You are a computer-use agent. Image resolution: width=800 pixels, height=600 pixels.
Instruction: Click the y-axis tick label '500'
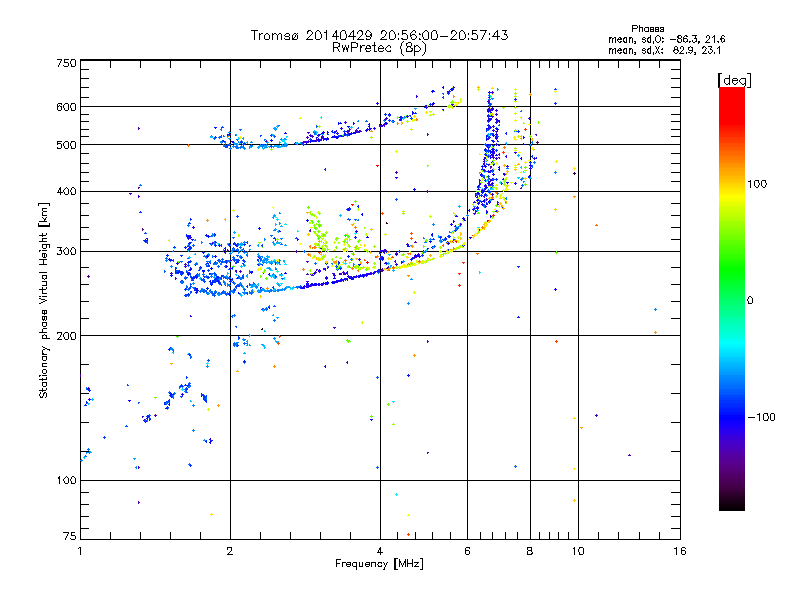click(x=66, y=145)
